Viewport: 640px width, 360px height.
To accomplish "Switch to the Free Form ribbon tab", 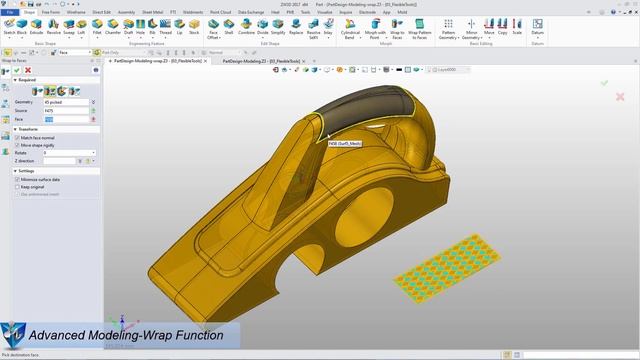I will coord(51,12).
